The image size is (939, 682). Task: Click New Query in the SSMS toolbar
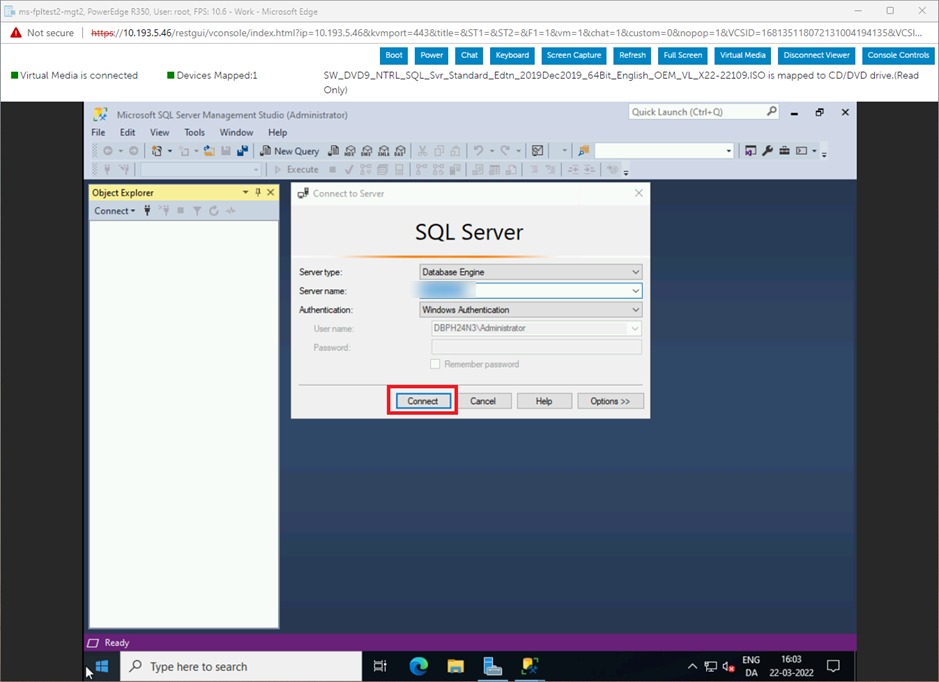coord(290,151)
